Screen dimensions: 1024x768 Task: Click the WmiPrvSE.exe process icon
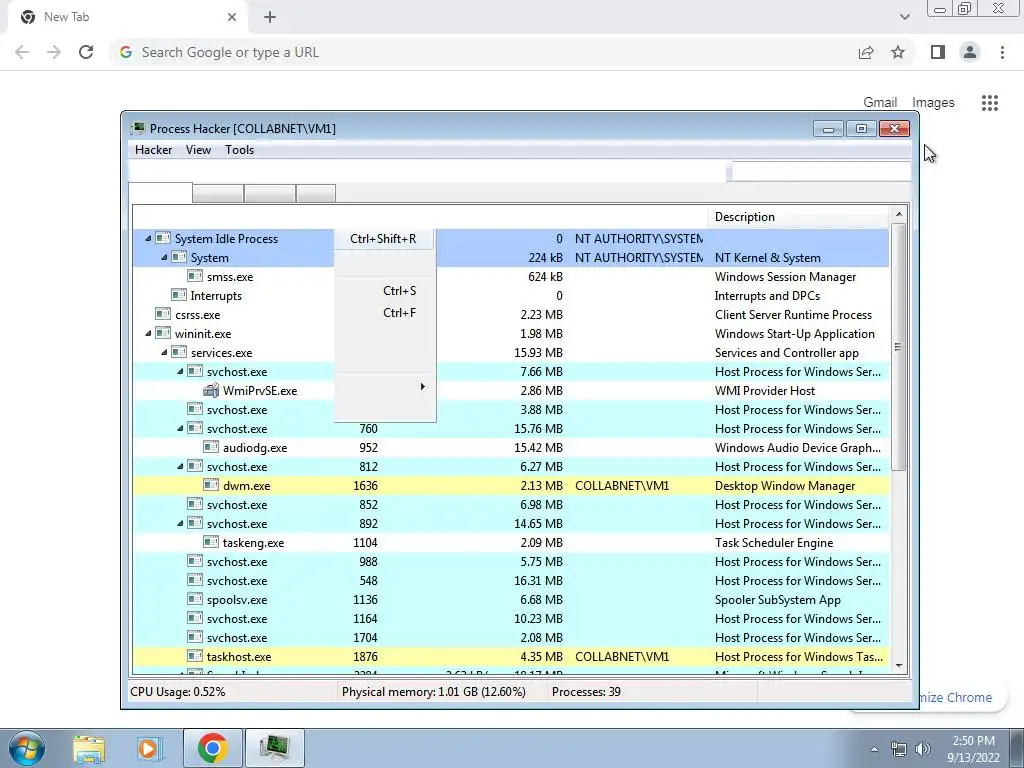coord(211,391)
